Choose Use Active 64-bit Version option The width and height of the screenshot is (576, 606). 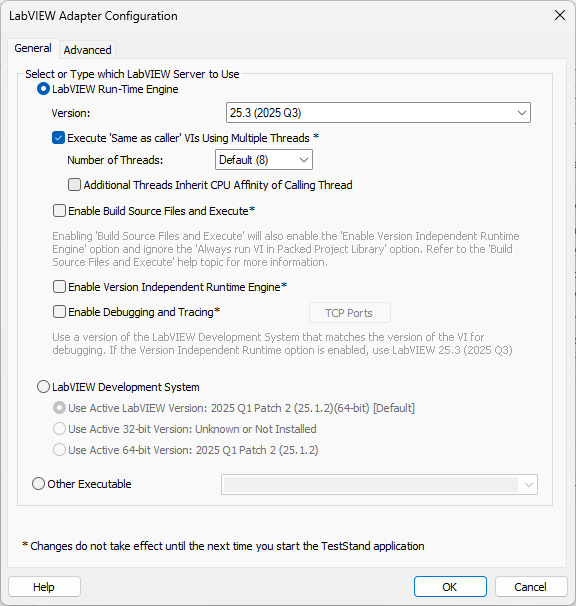click(x=59, y=449)
